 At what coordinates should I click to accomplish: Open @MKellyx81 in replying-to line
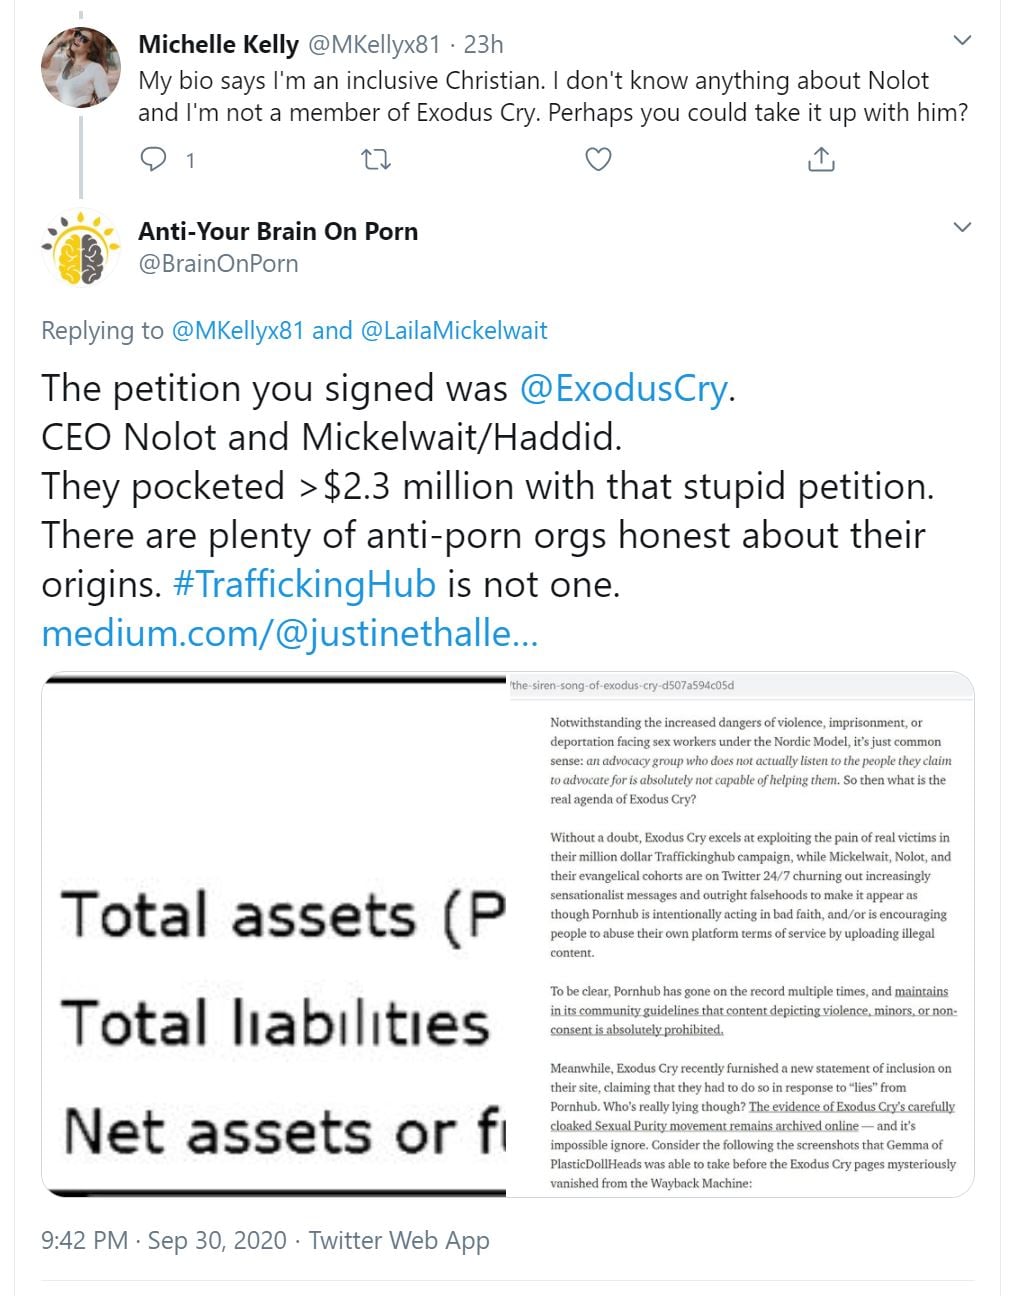(238, 330)
